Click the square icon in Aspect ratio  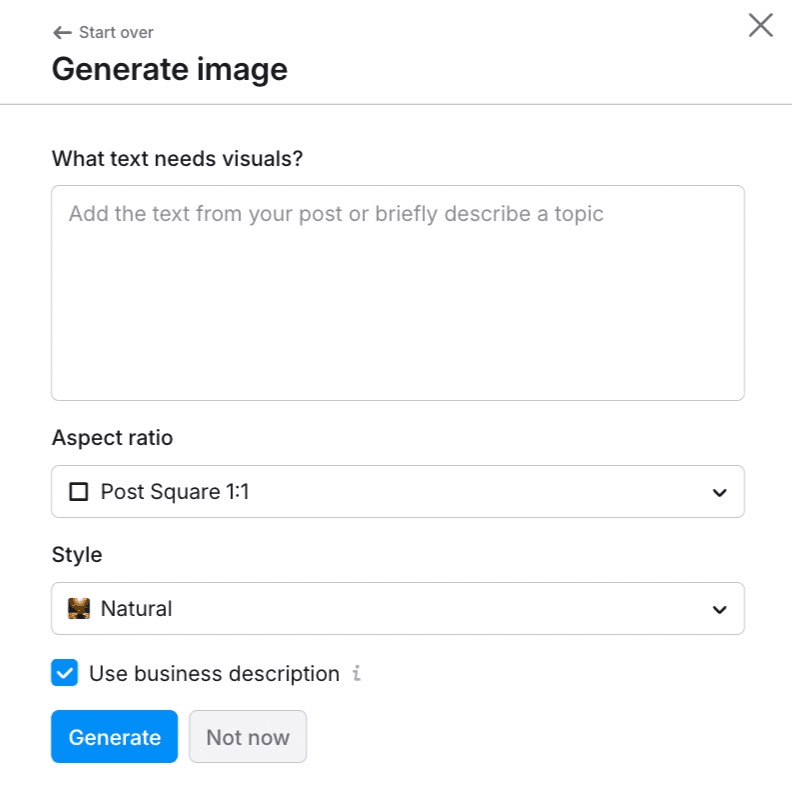78,492
